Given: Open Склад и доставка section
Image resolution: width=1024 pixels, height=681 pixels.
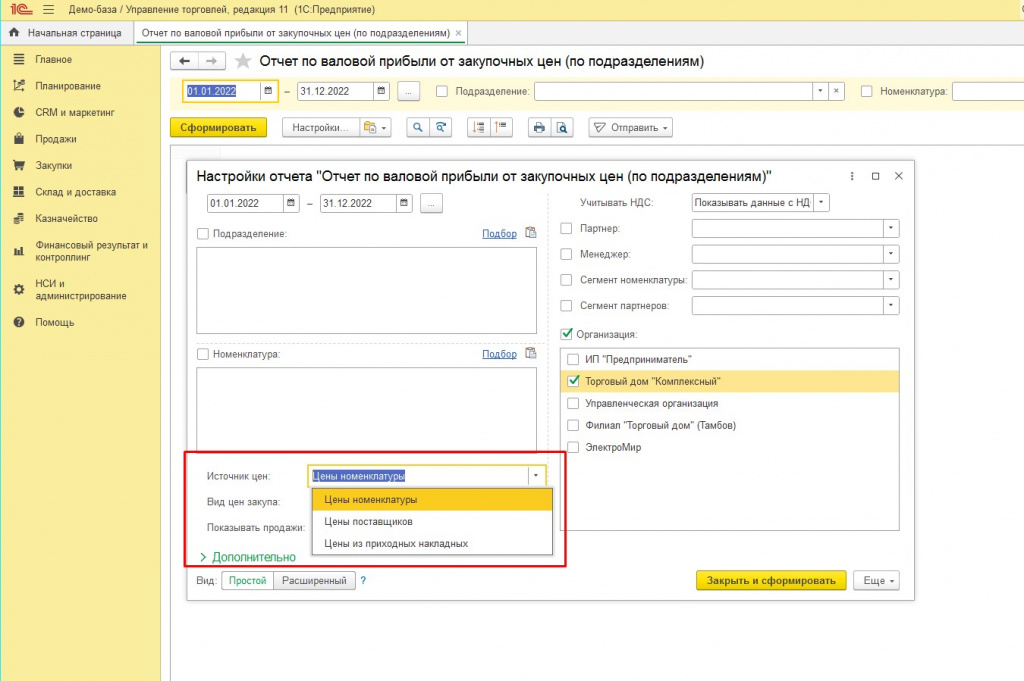Looking at the screenshot, I should coord(75,192).
